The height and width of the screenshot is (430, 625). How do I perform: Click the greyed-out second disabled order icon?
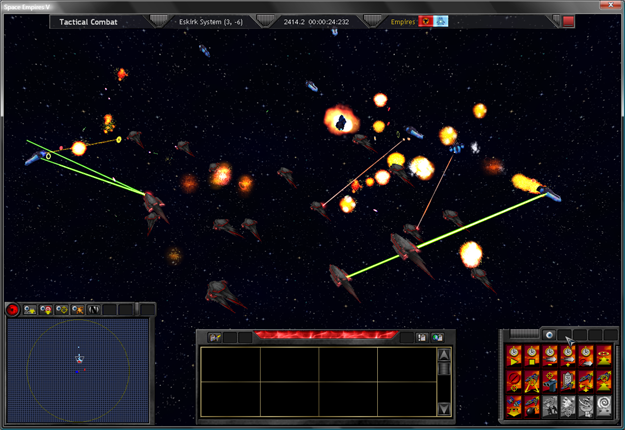[x=568, y=406]
